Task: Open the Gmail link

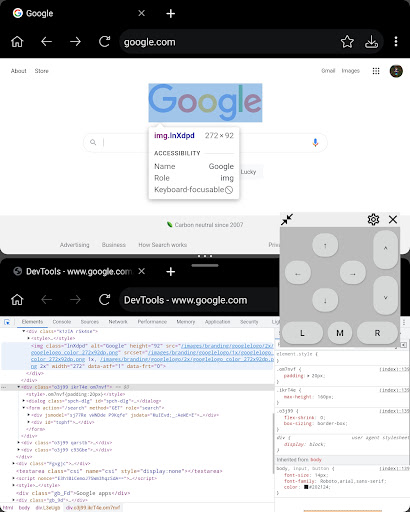Action: tap(328, 71)
